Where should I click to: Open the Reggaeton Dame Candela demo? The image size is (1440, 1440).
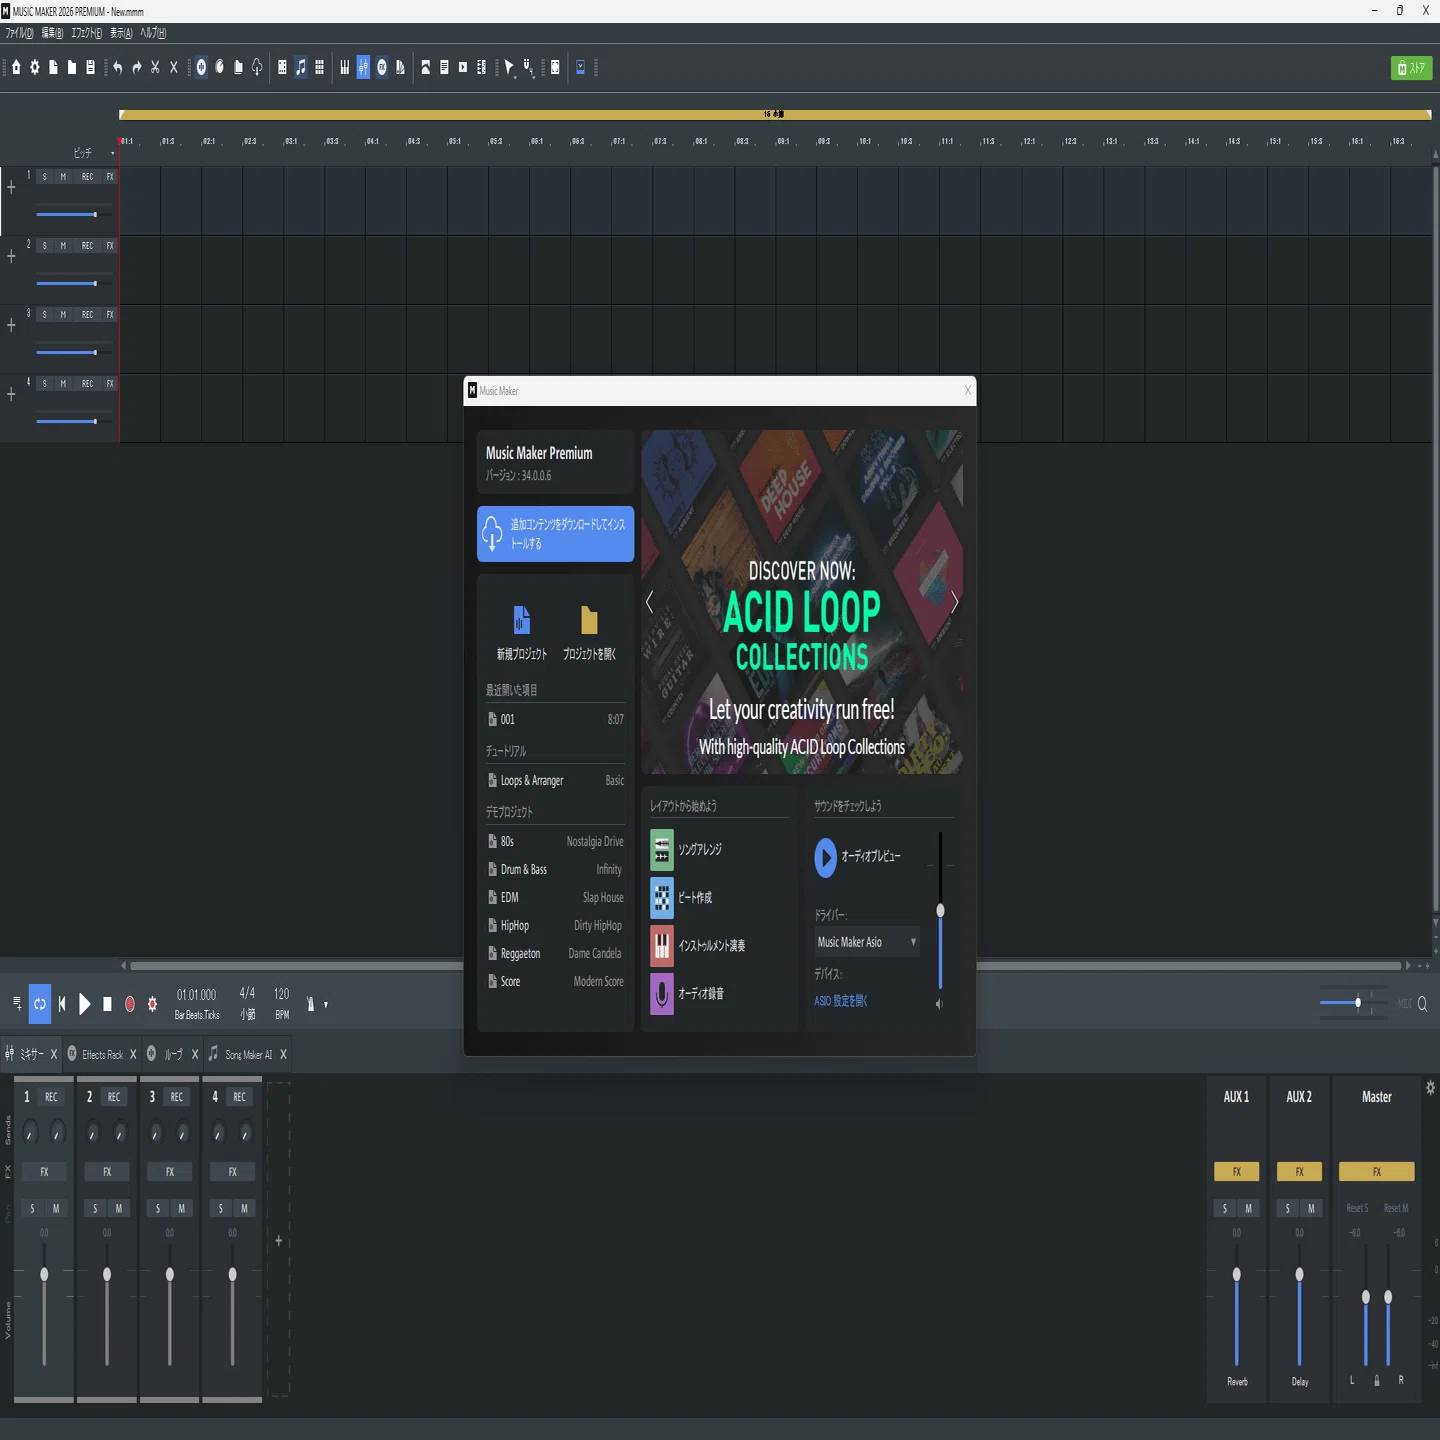[556, 953]
